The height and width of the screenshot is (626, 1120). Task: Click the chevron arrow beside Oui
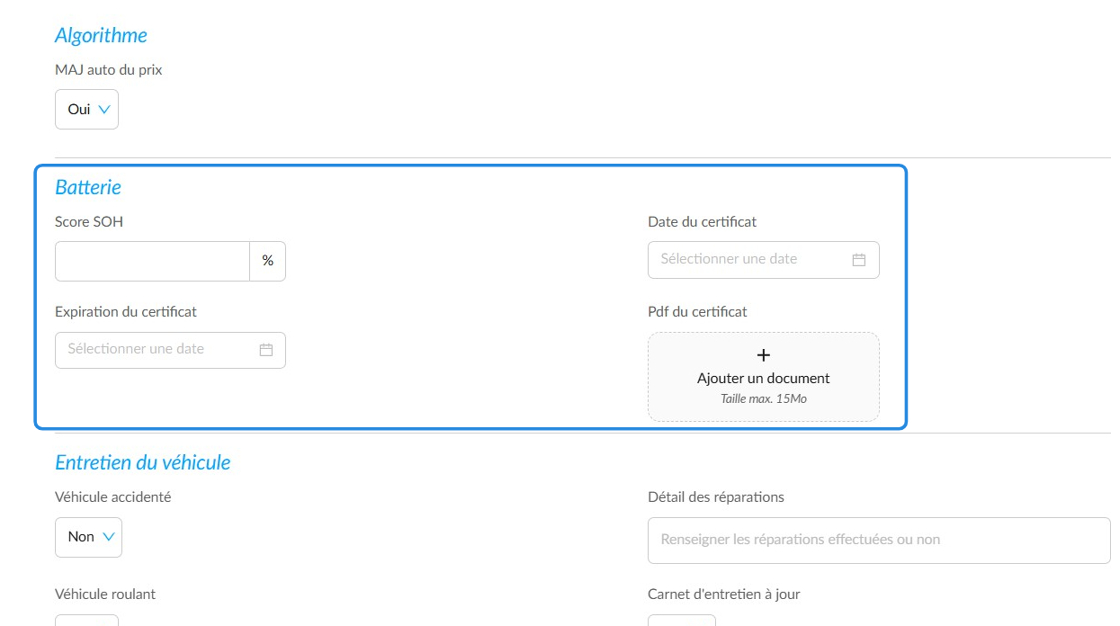coord(104,109)
